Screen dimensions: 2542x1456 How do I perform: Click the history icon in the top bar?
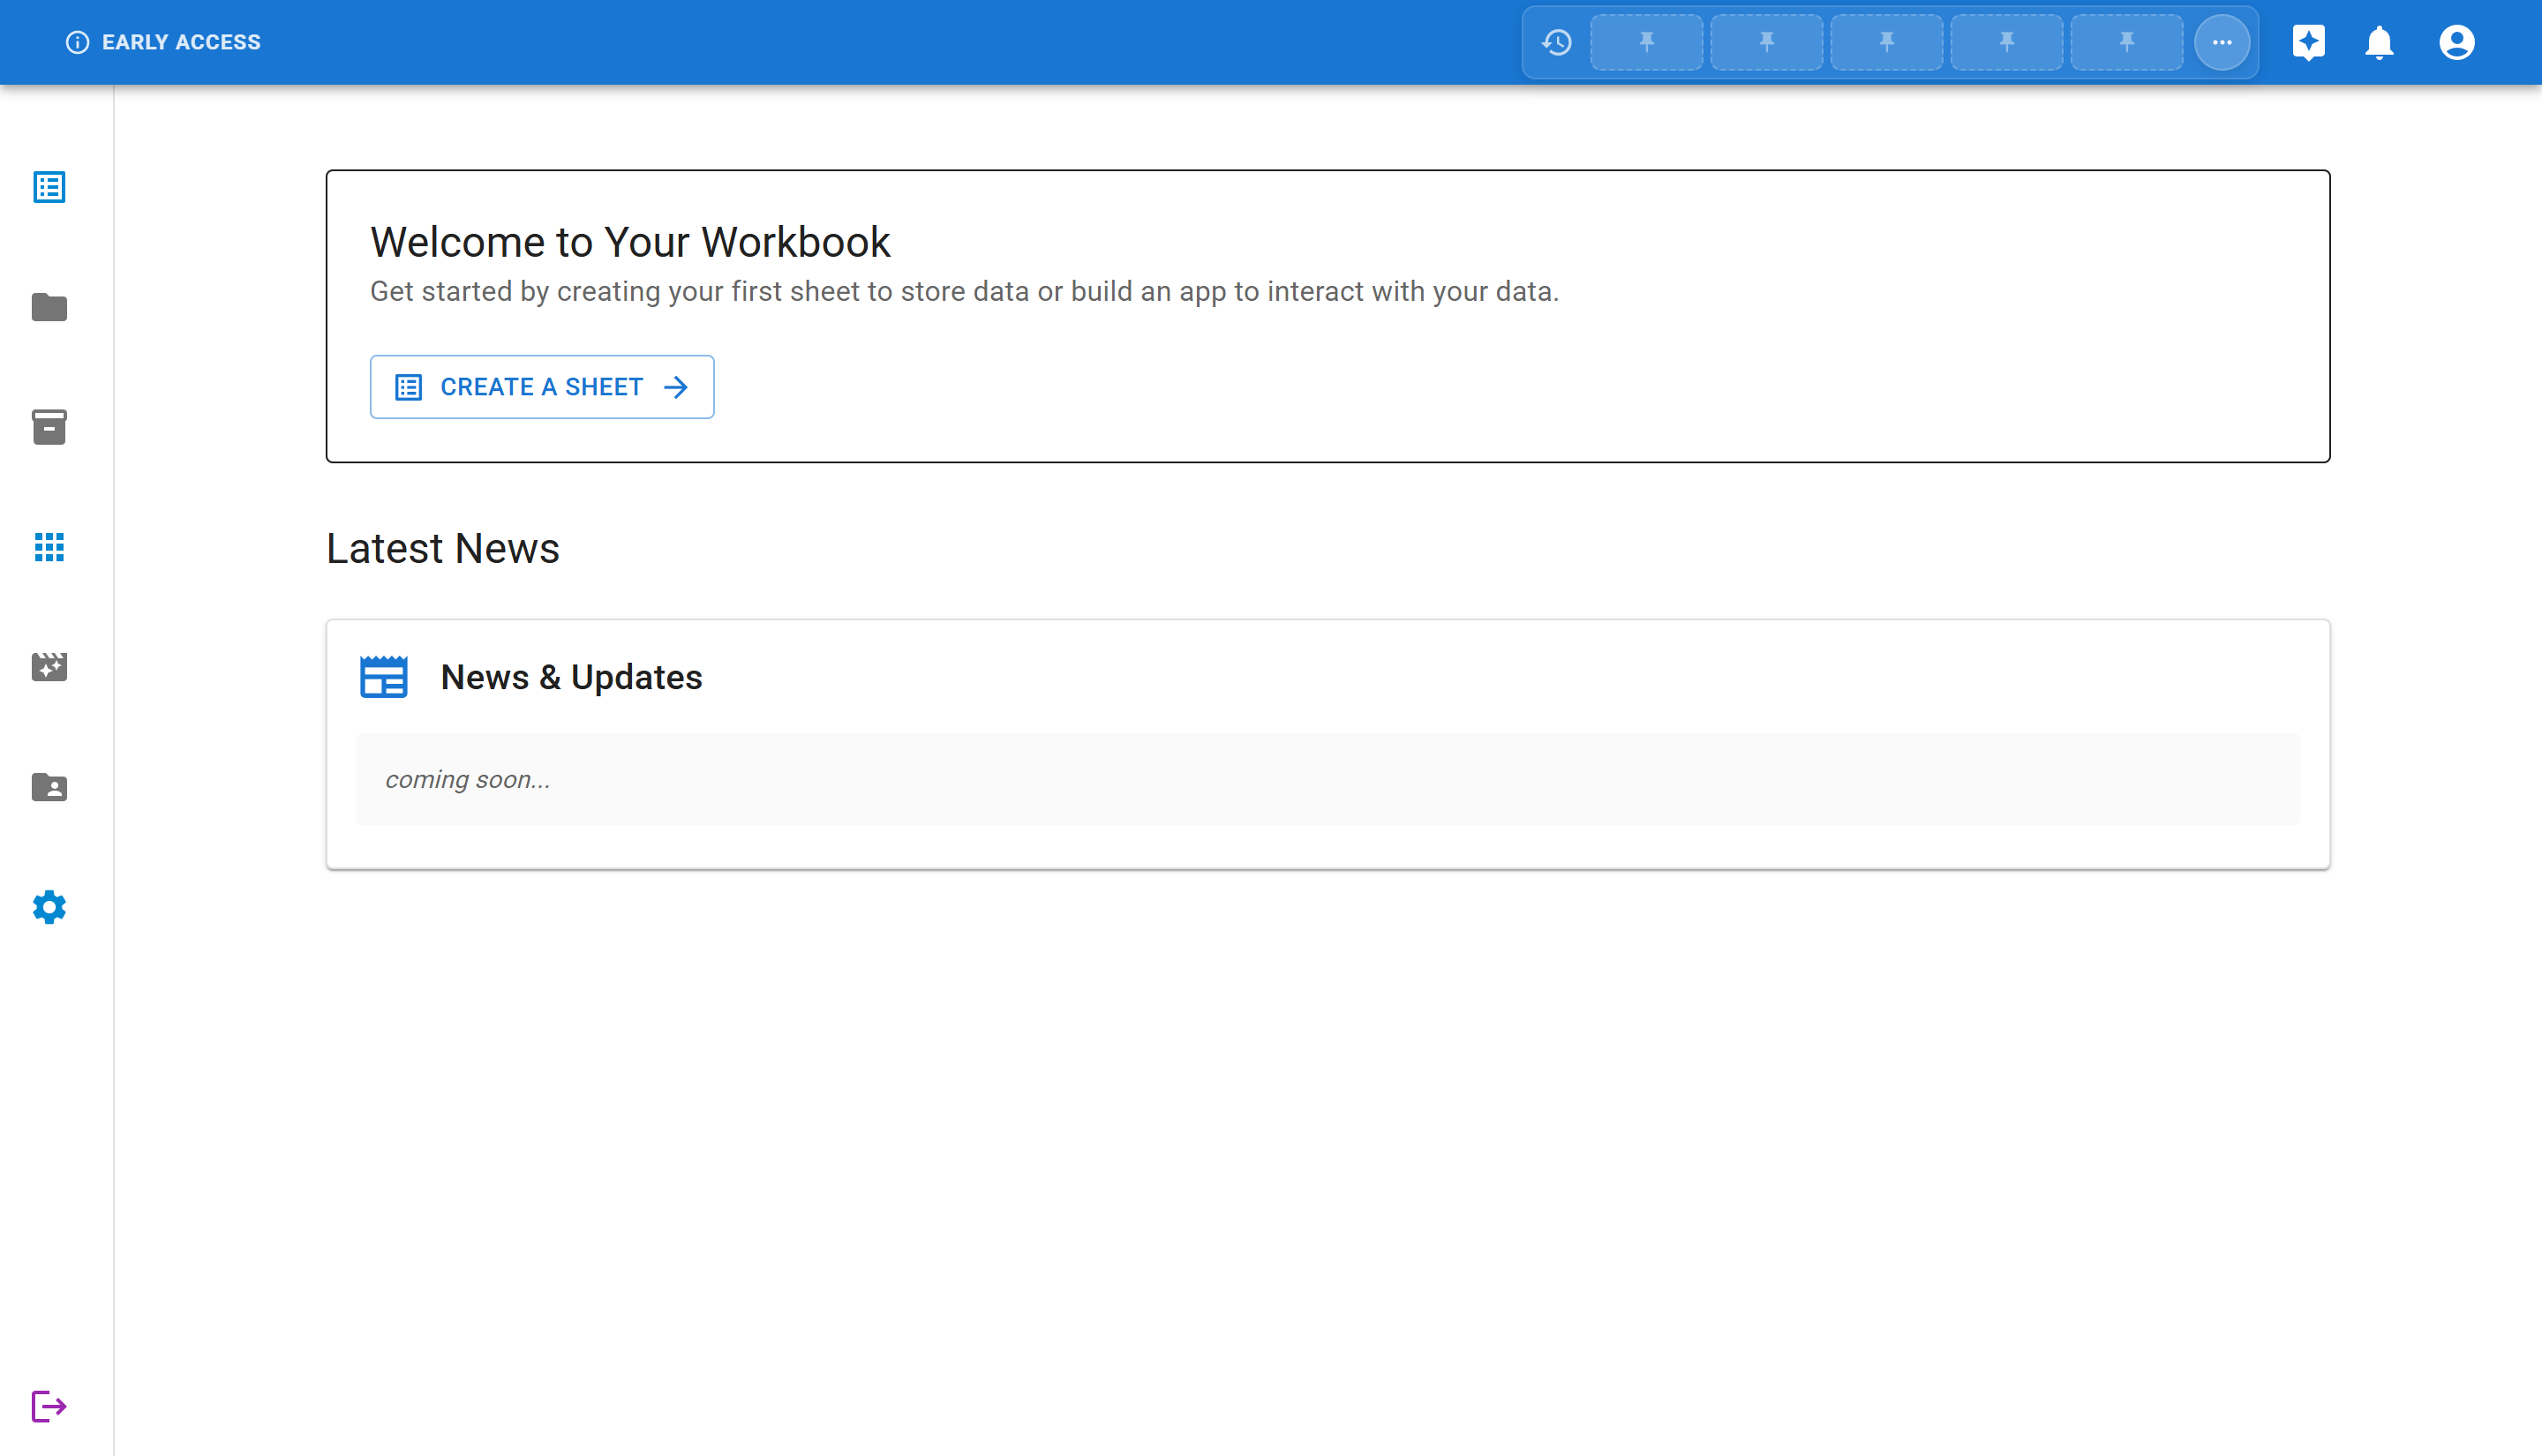1556,42
